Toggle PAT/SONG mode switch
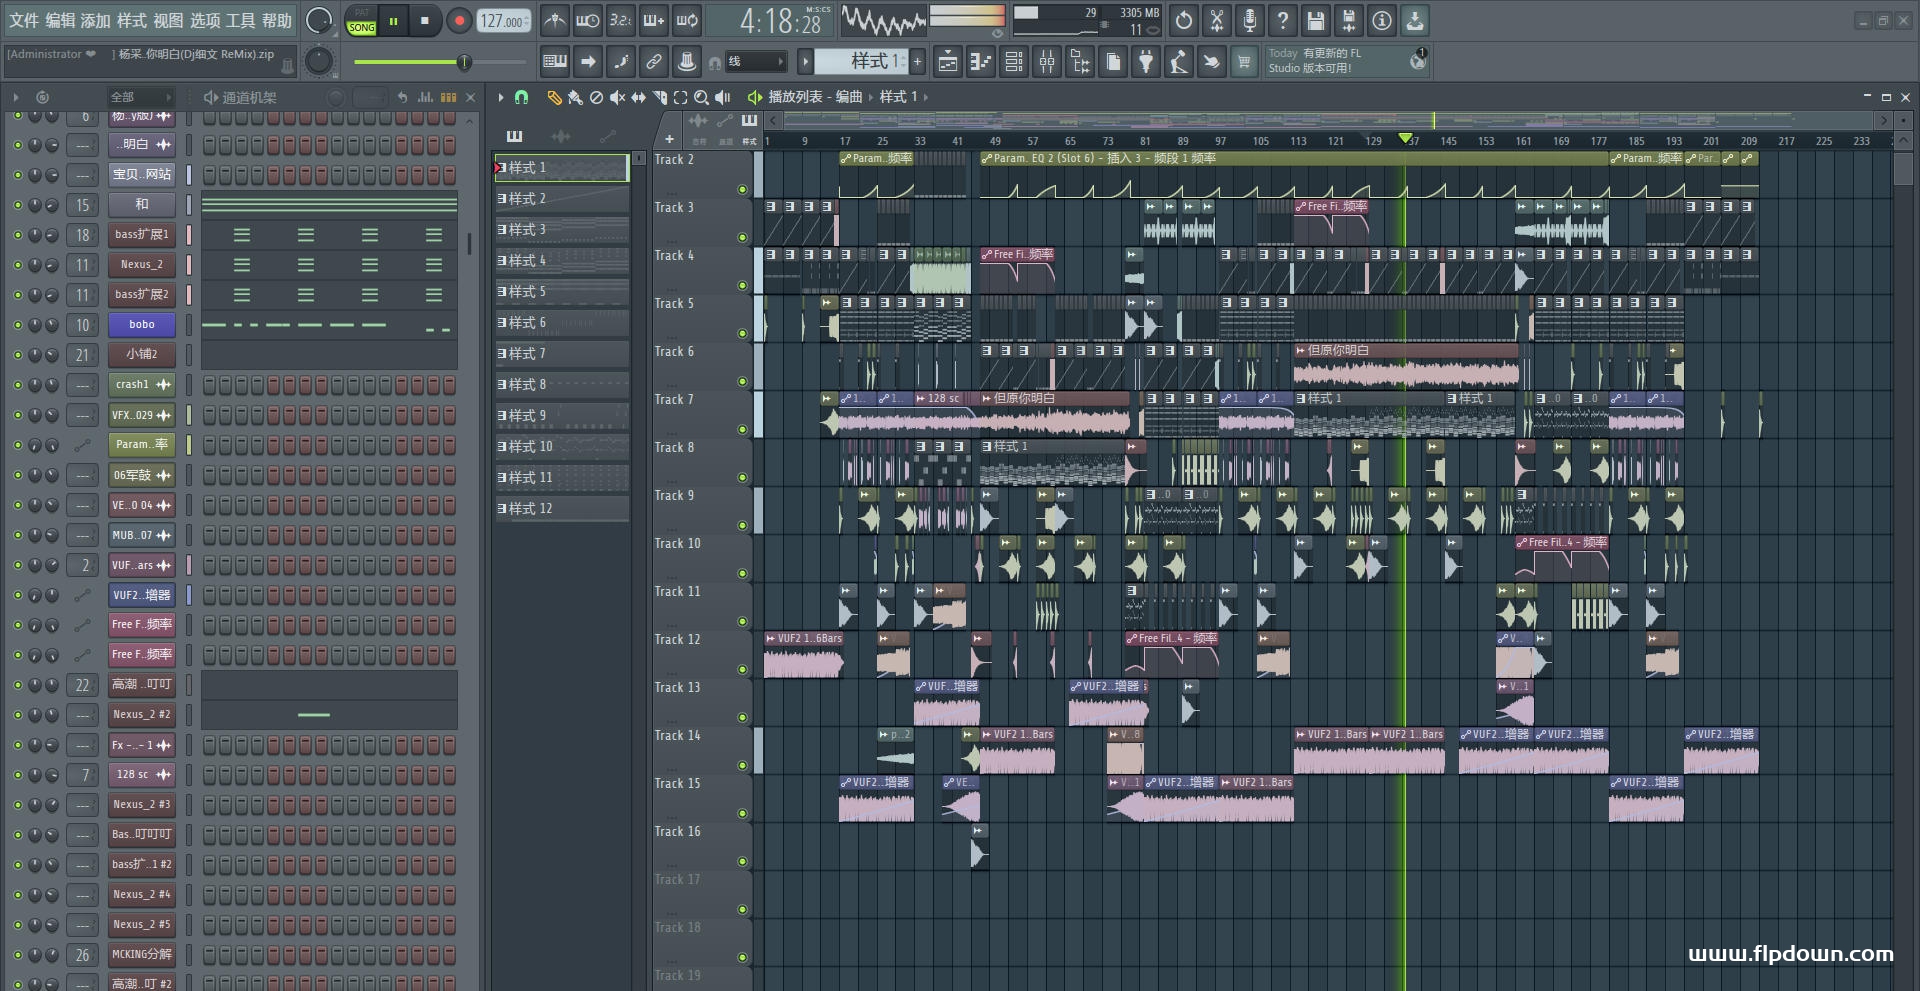Image resolution: width=1920 pixels, height=991 pixels. click(361, 21)
